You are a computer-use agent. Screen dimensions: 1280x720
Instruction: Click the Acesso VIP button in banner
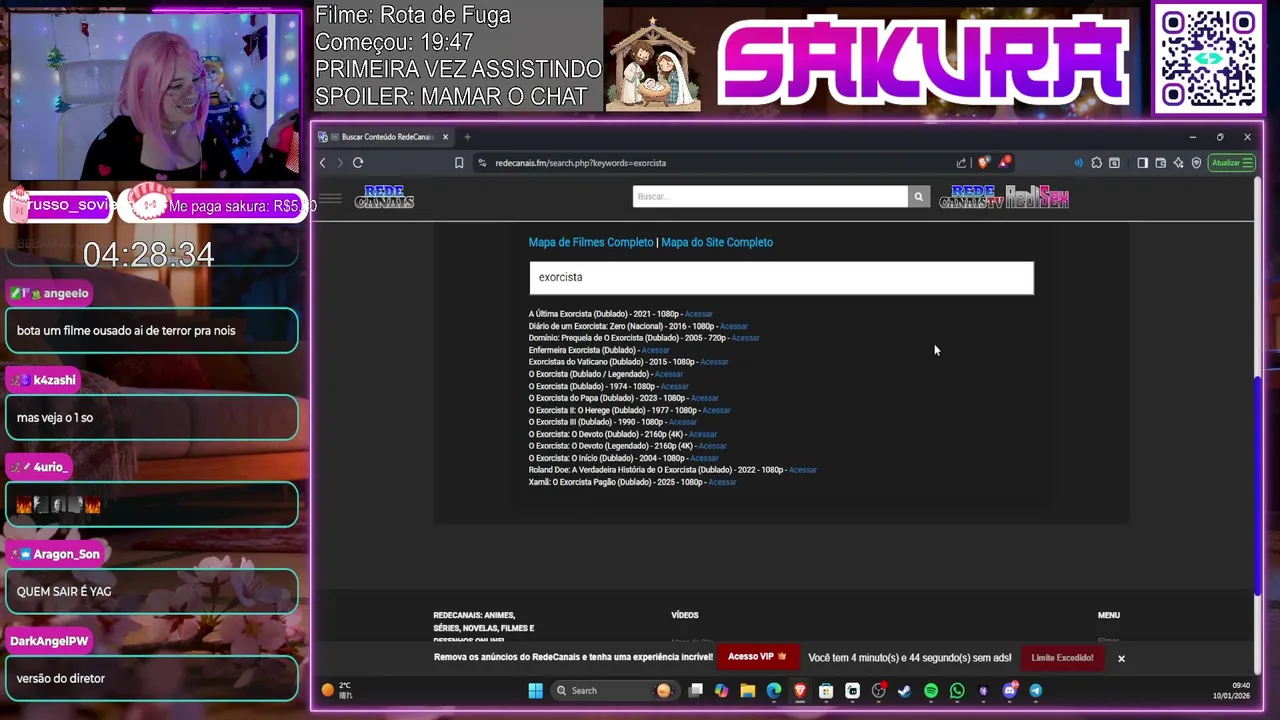[757, 657]
